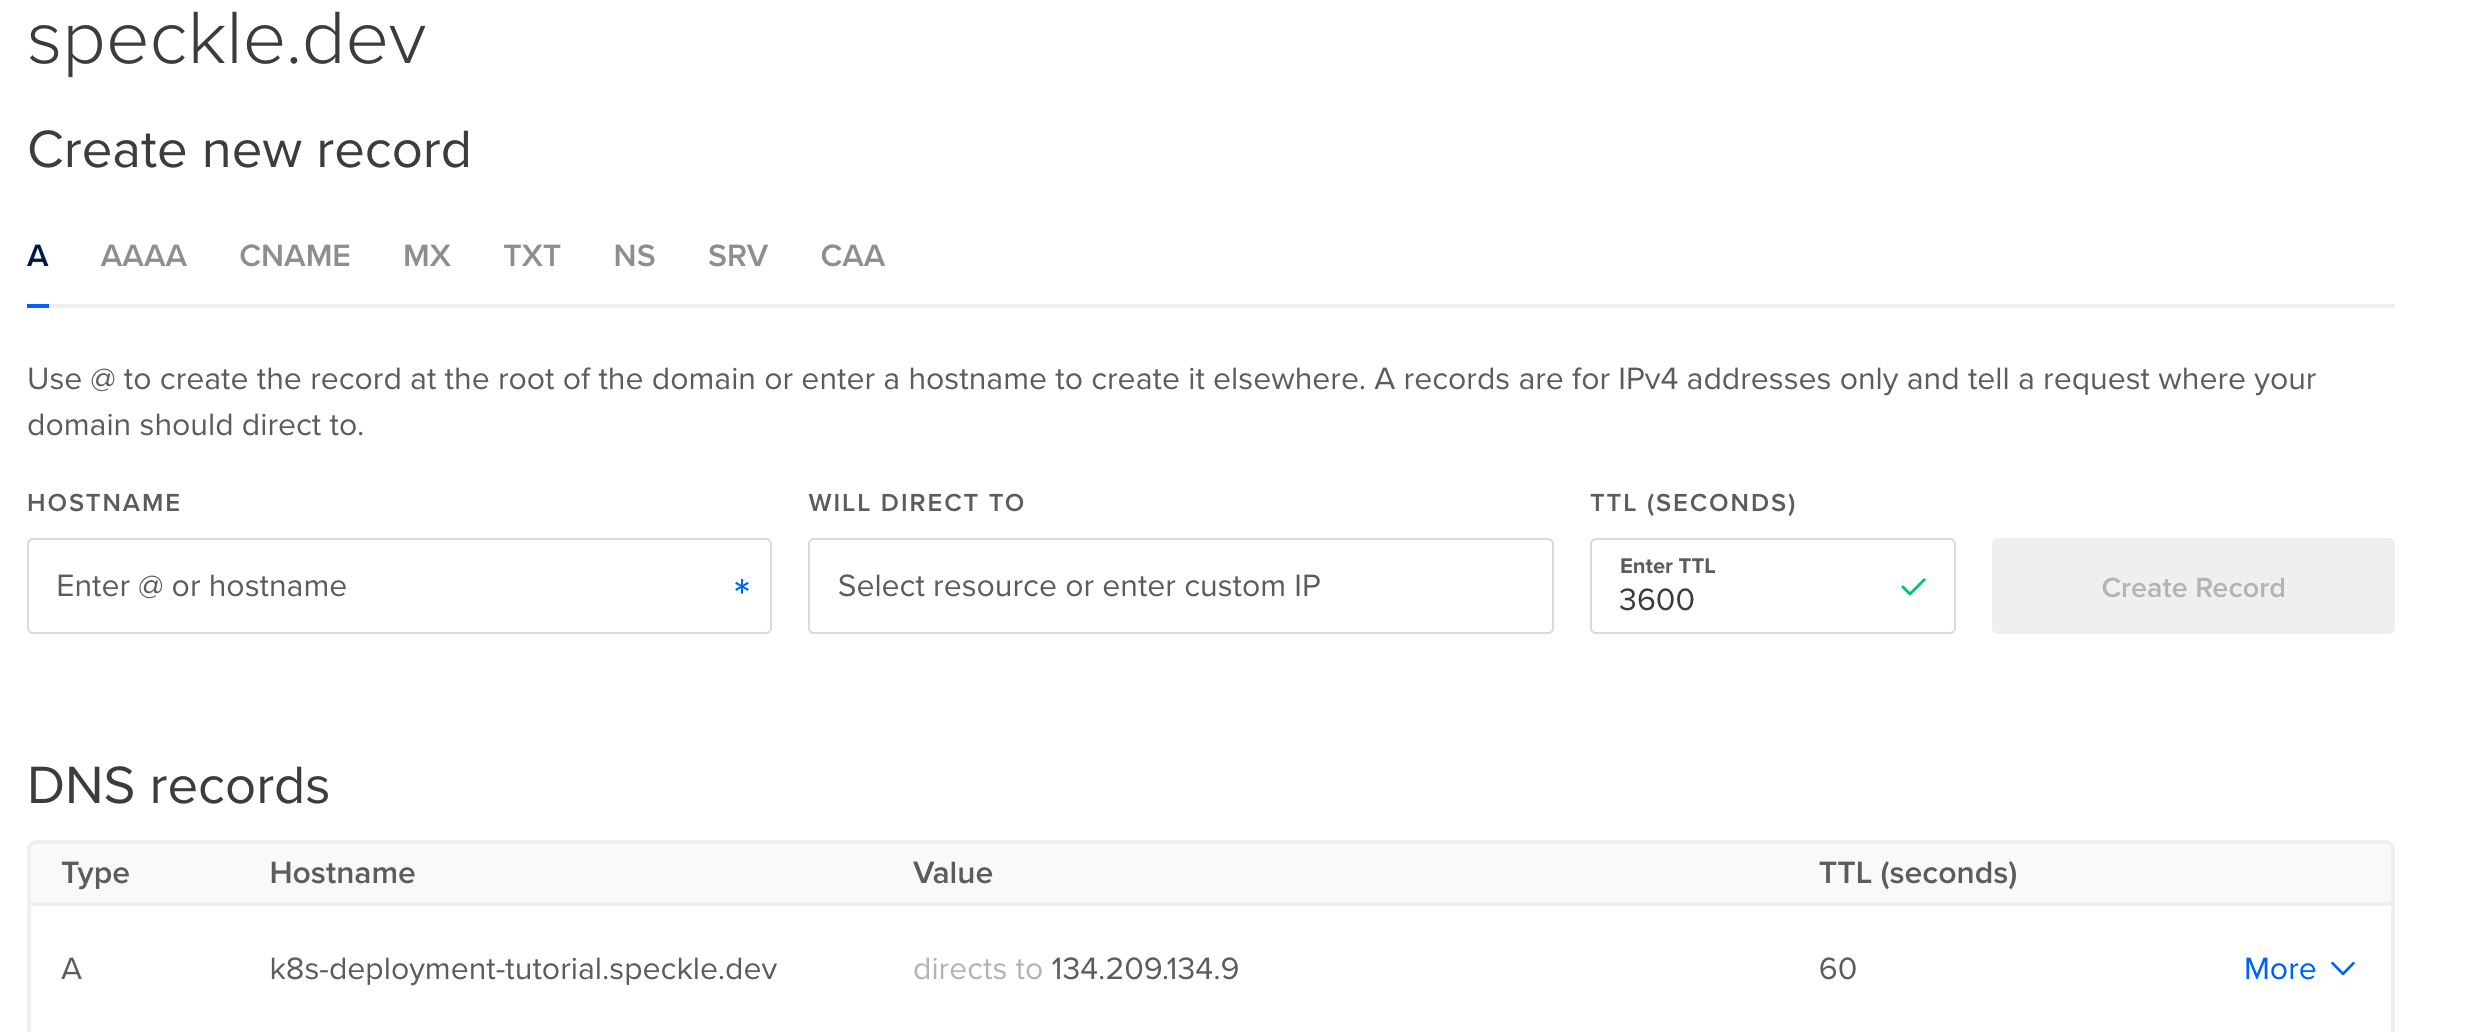Select the A record tab
The image size is (2482, 1032).
coord(38,256)
